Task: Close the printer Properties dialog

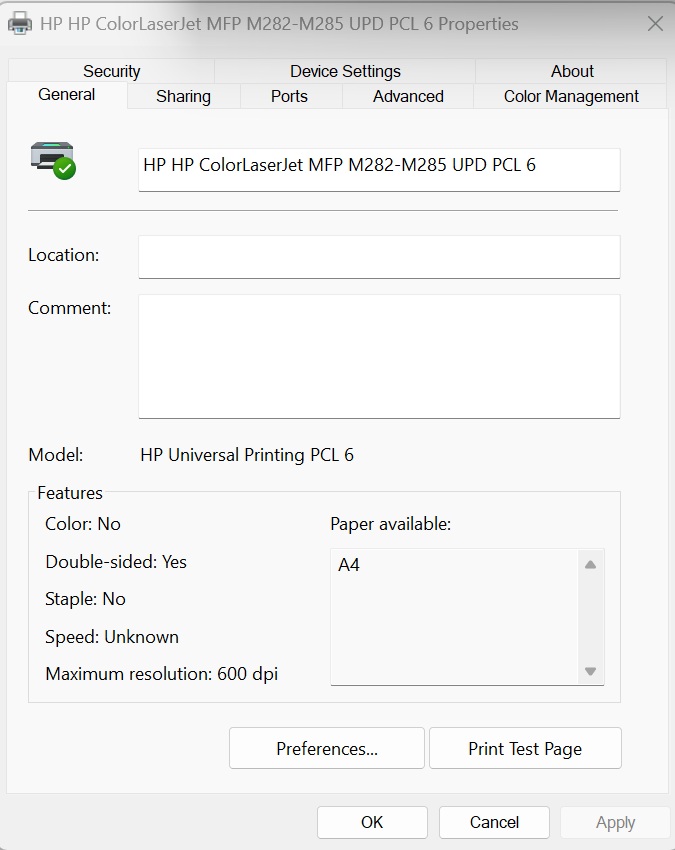Action: click(655, 23)
